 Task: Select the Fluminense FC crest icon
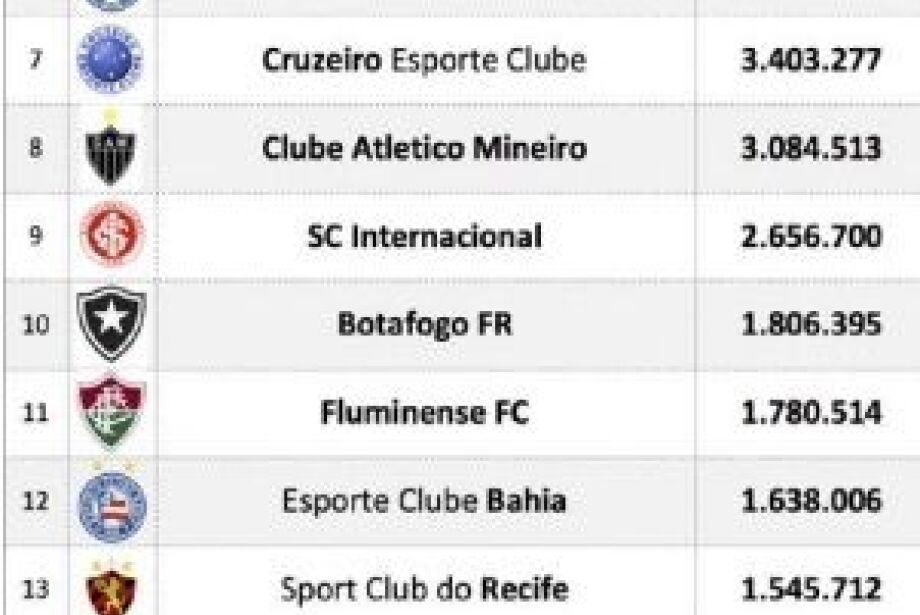pyautogui.click(x=111, y=412)
